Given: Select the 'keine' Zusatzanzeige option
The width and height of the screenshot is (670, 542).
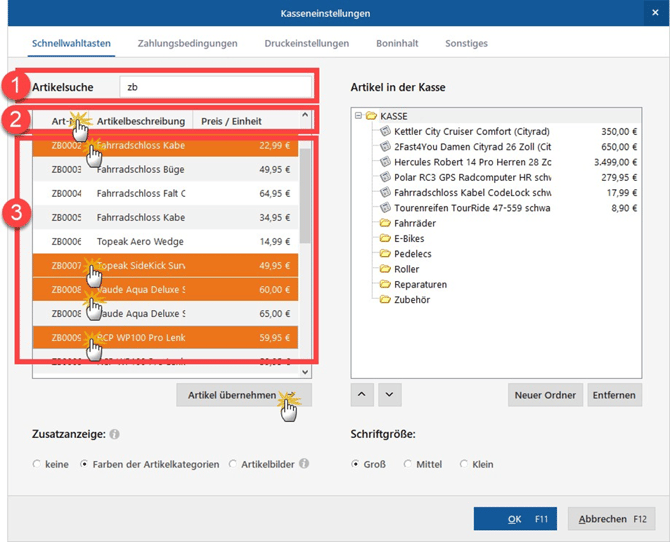Looking at the screenshot, I should point(38,464).
